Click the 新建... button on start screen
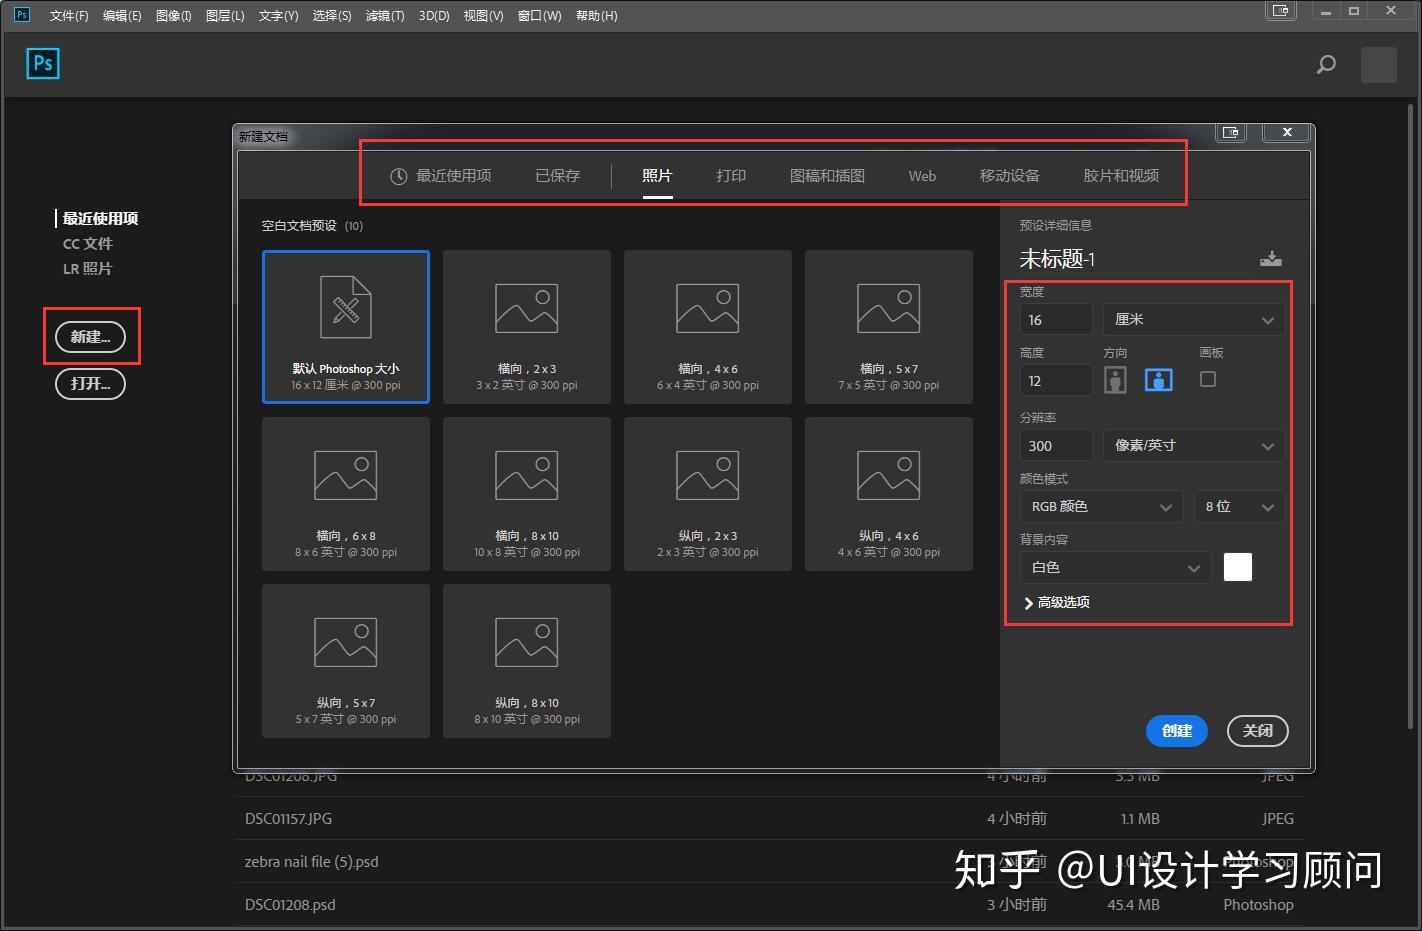 click(x=90, y=337)
